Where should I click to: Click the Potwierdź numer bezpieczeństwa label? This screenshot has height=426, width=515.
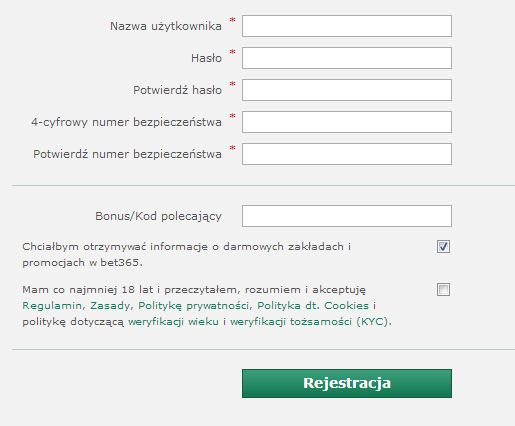tap(127, 154)
